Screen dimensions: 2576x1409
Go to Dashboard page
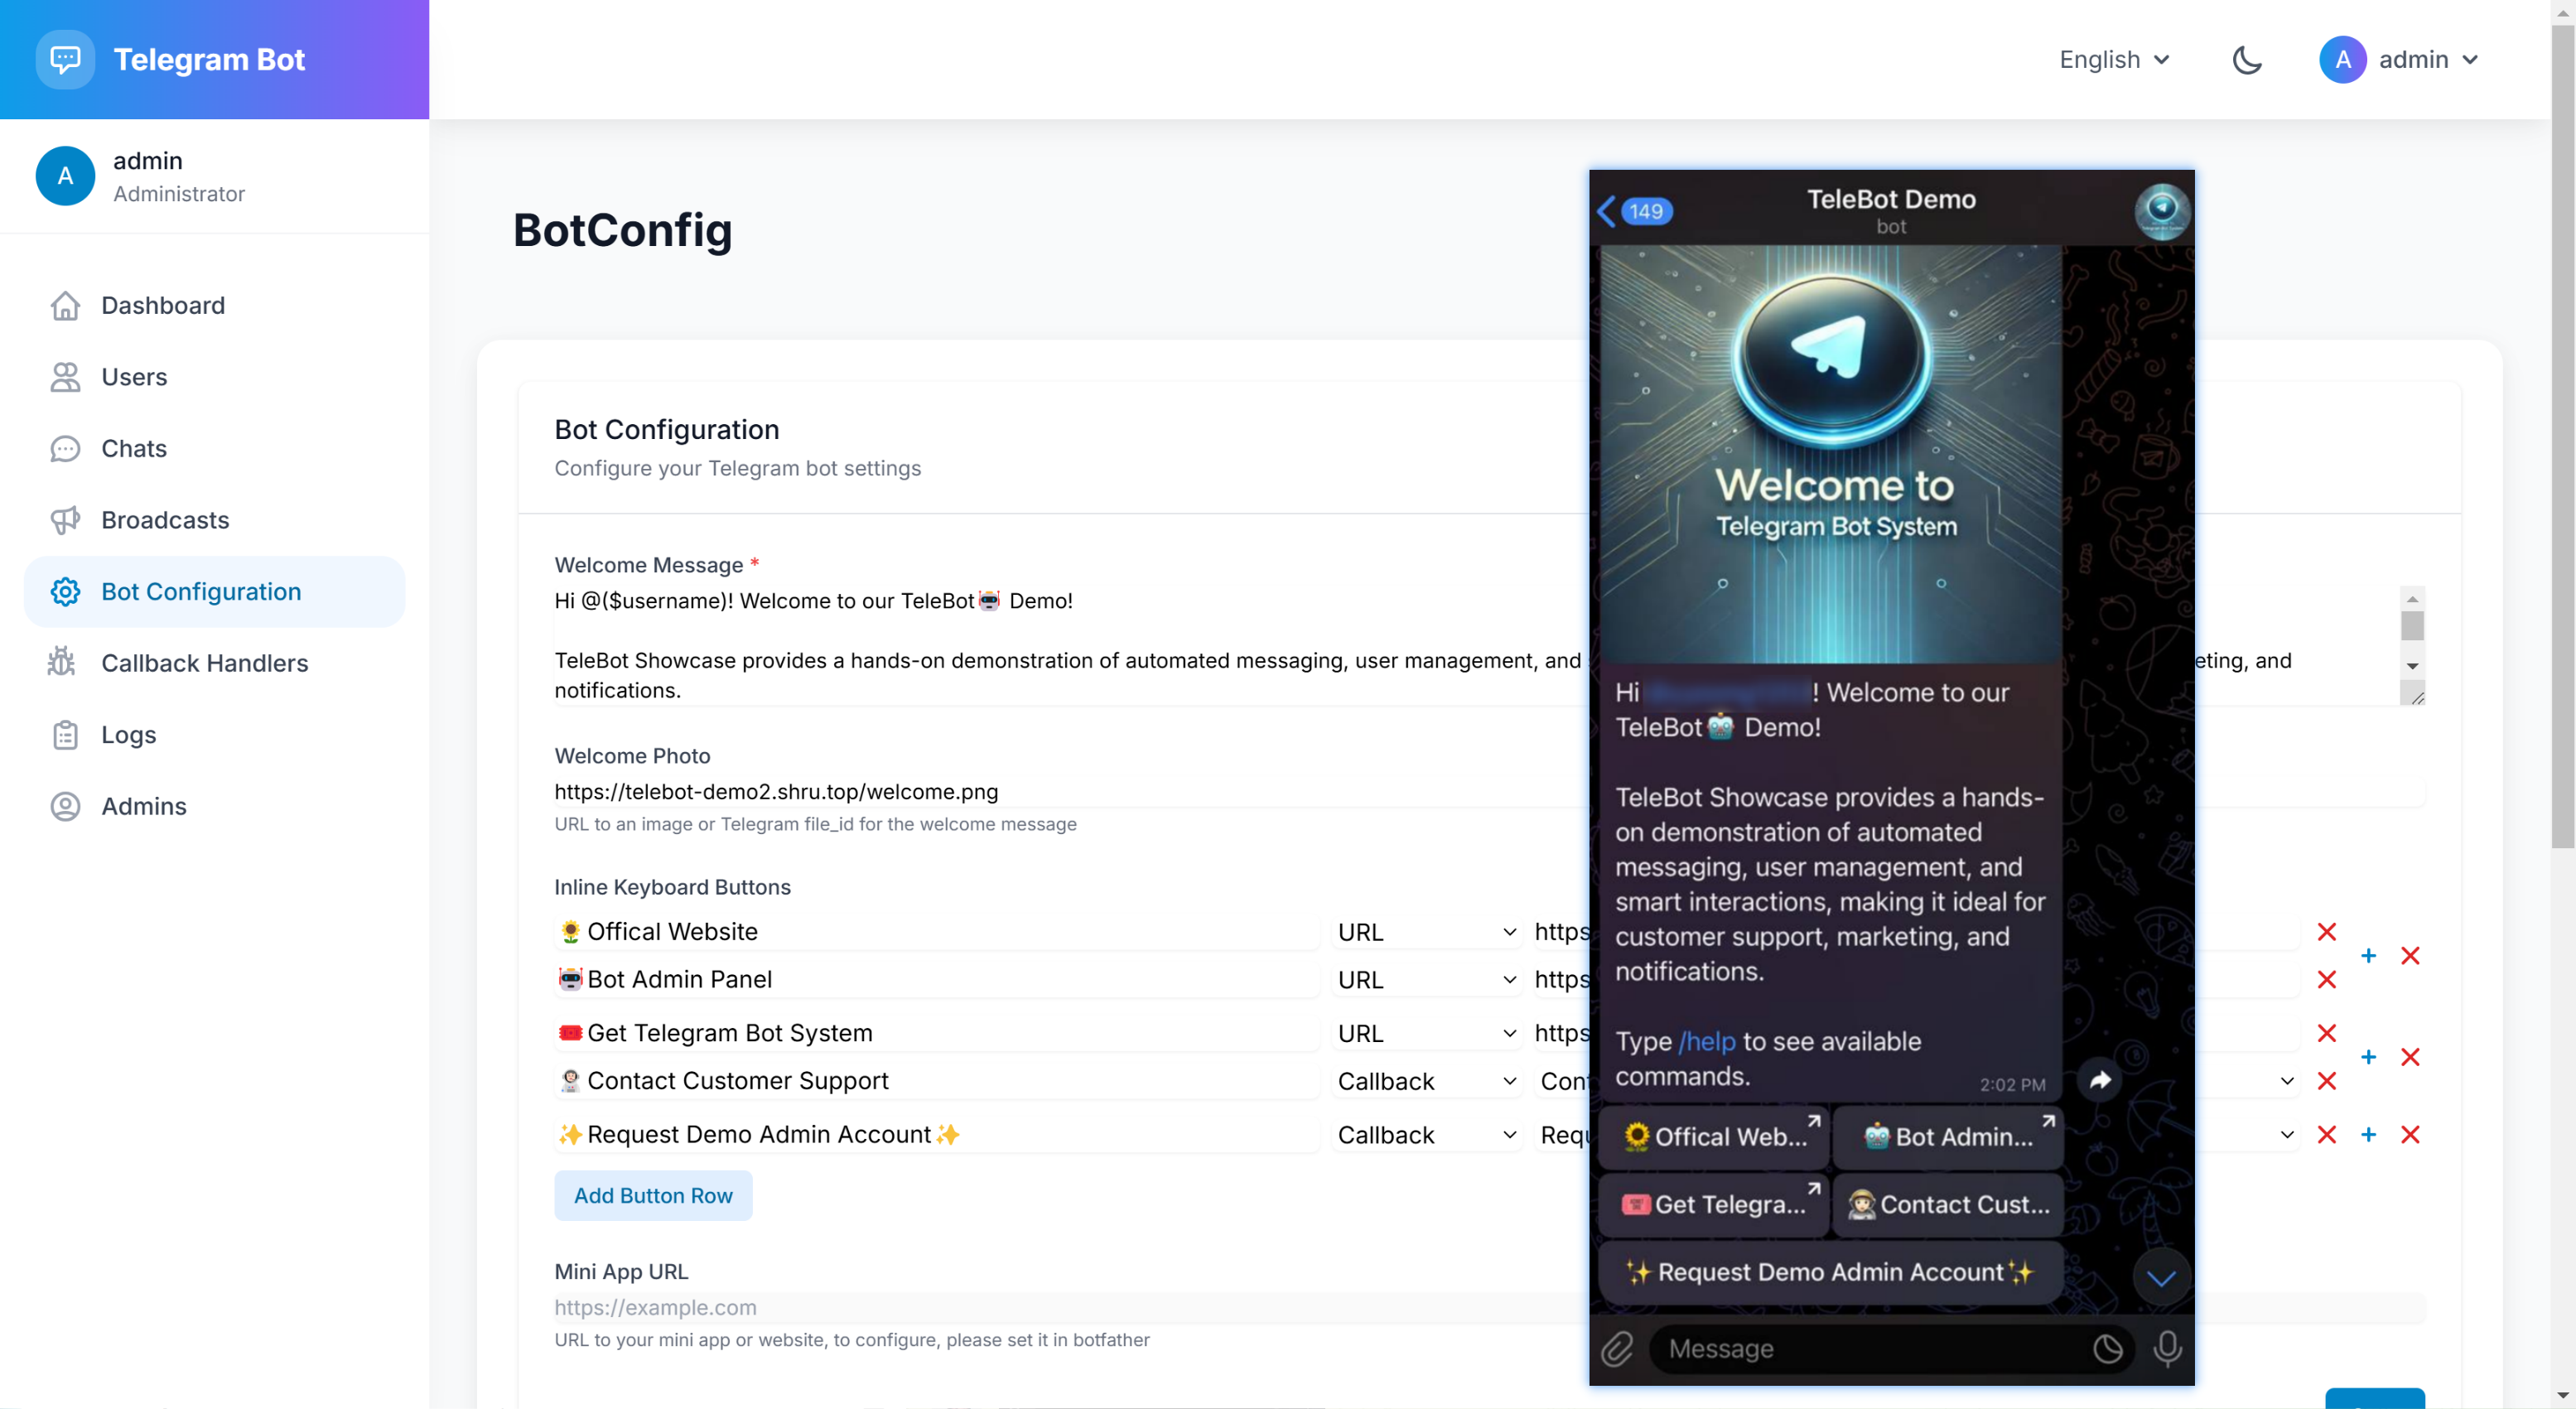pos(214,306)
